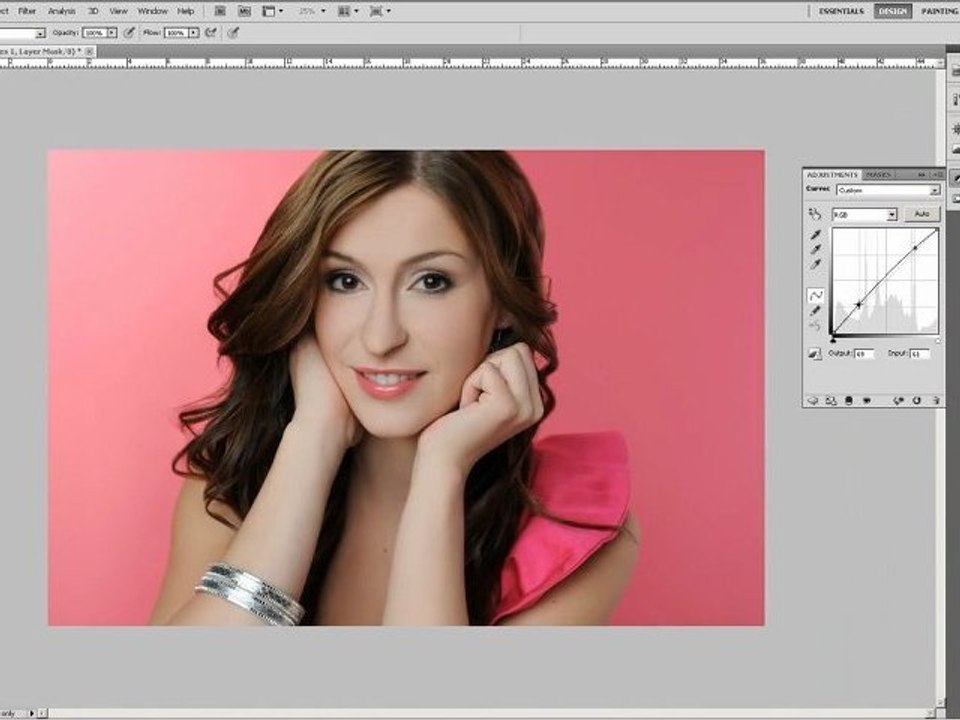Switch to the Design workspace
The height and width of the screenshot is (720, 960).
coord(893,11)
